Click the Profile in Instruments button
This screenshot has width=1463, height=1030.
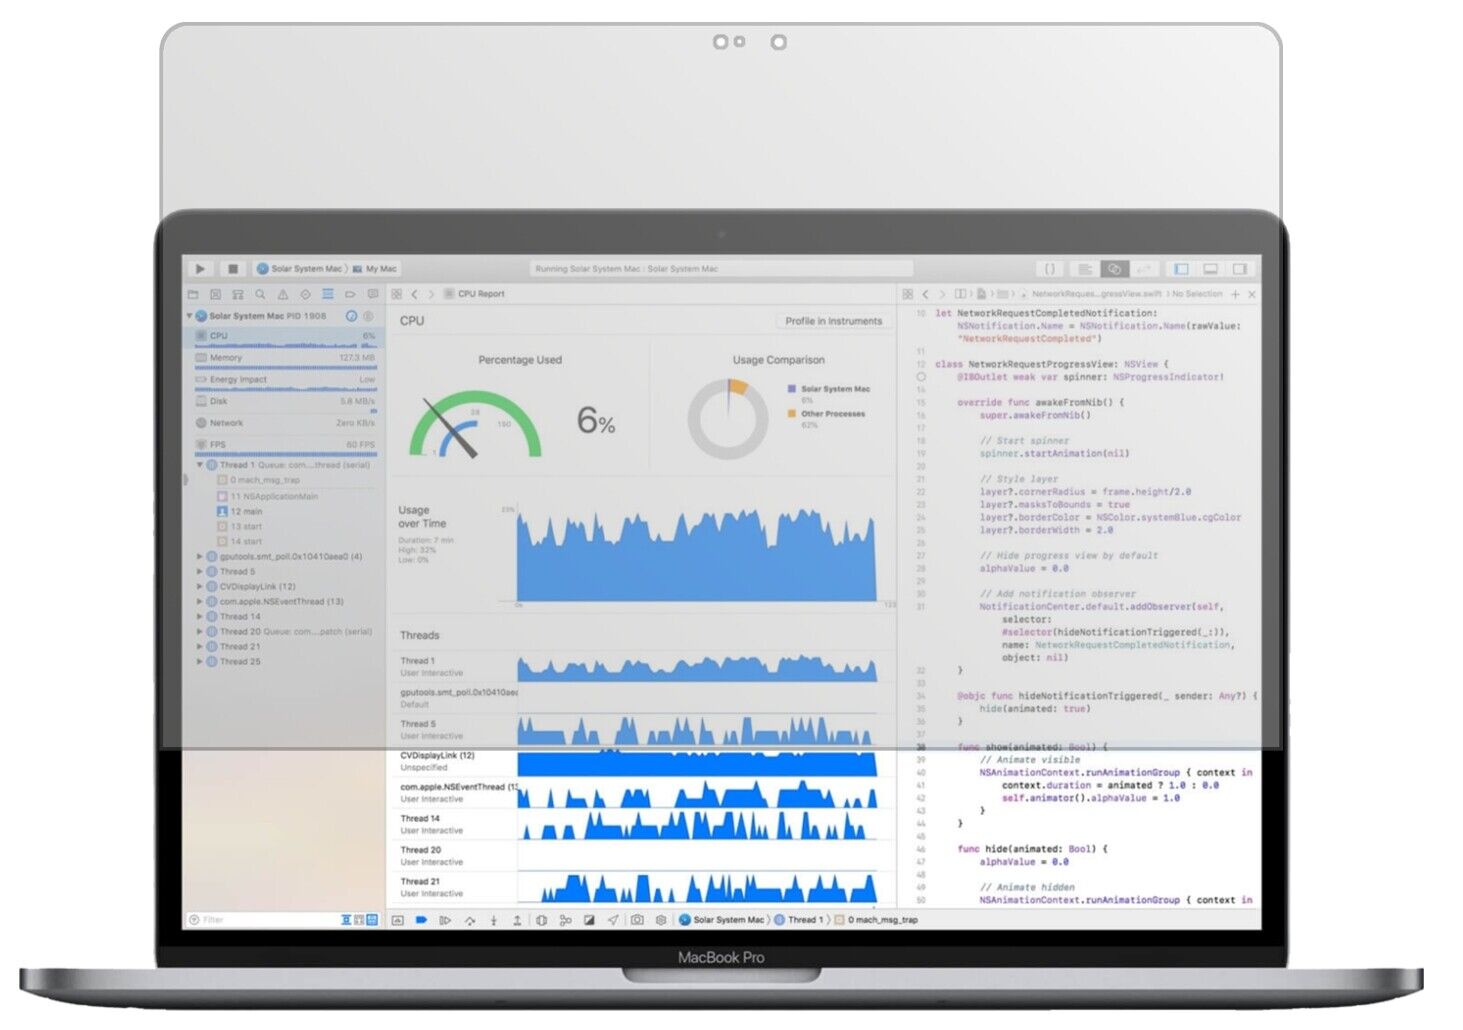(833, 321)
